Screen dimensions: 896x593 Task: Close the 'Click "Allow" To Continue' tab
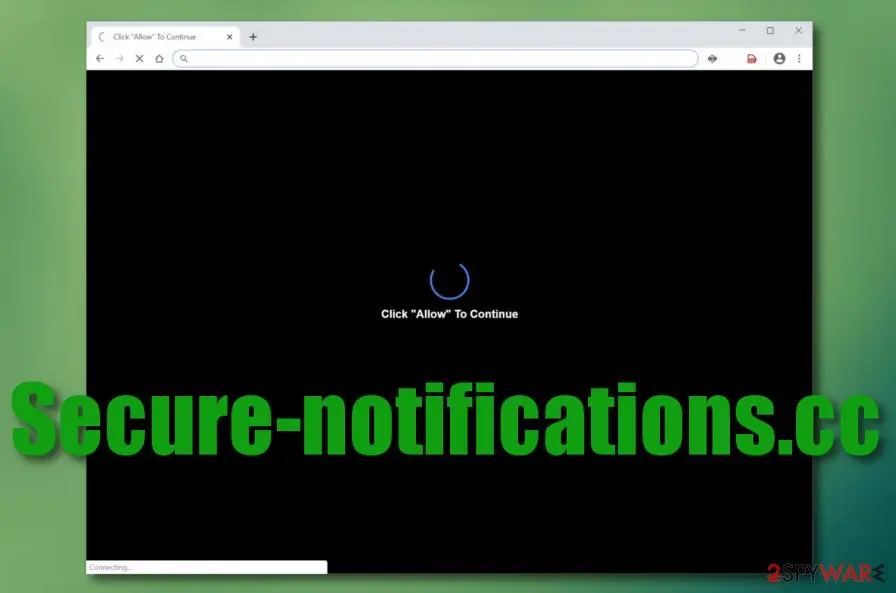[230, 37]
